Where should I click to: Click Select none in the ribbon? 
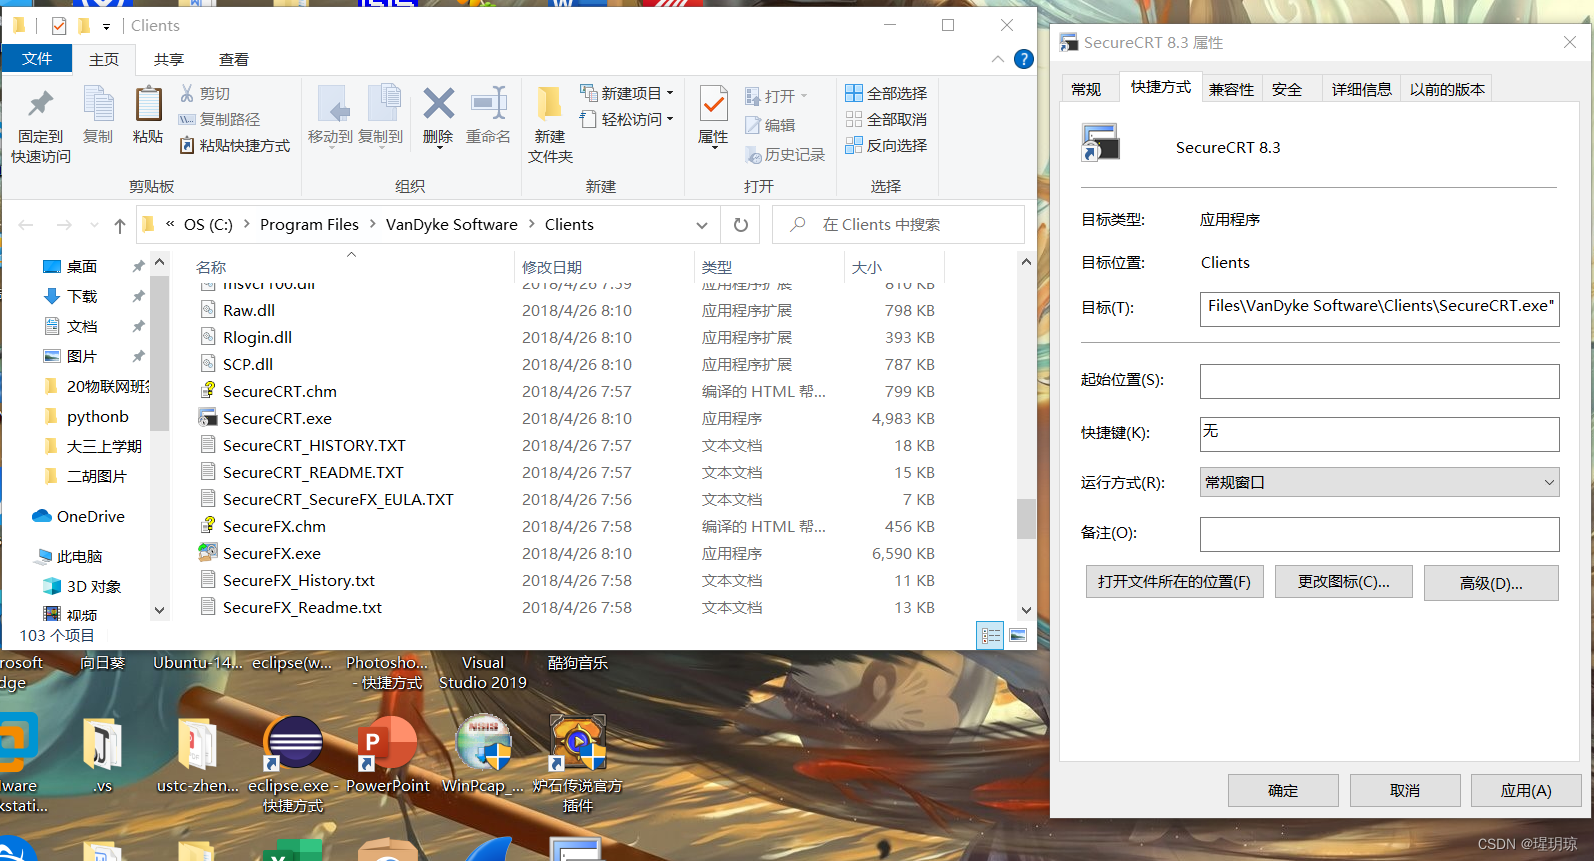[x=886, y=119]
